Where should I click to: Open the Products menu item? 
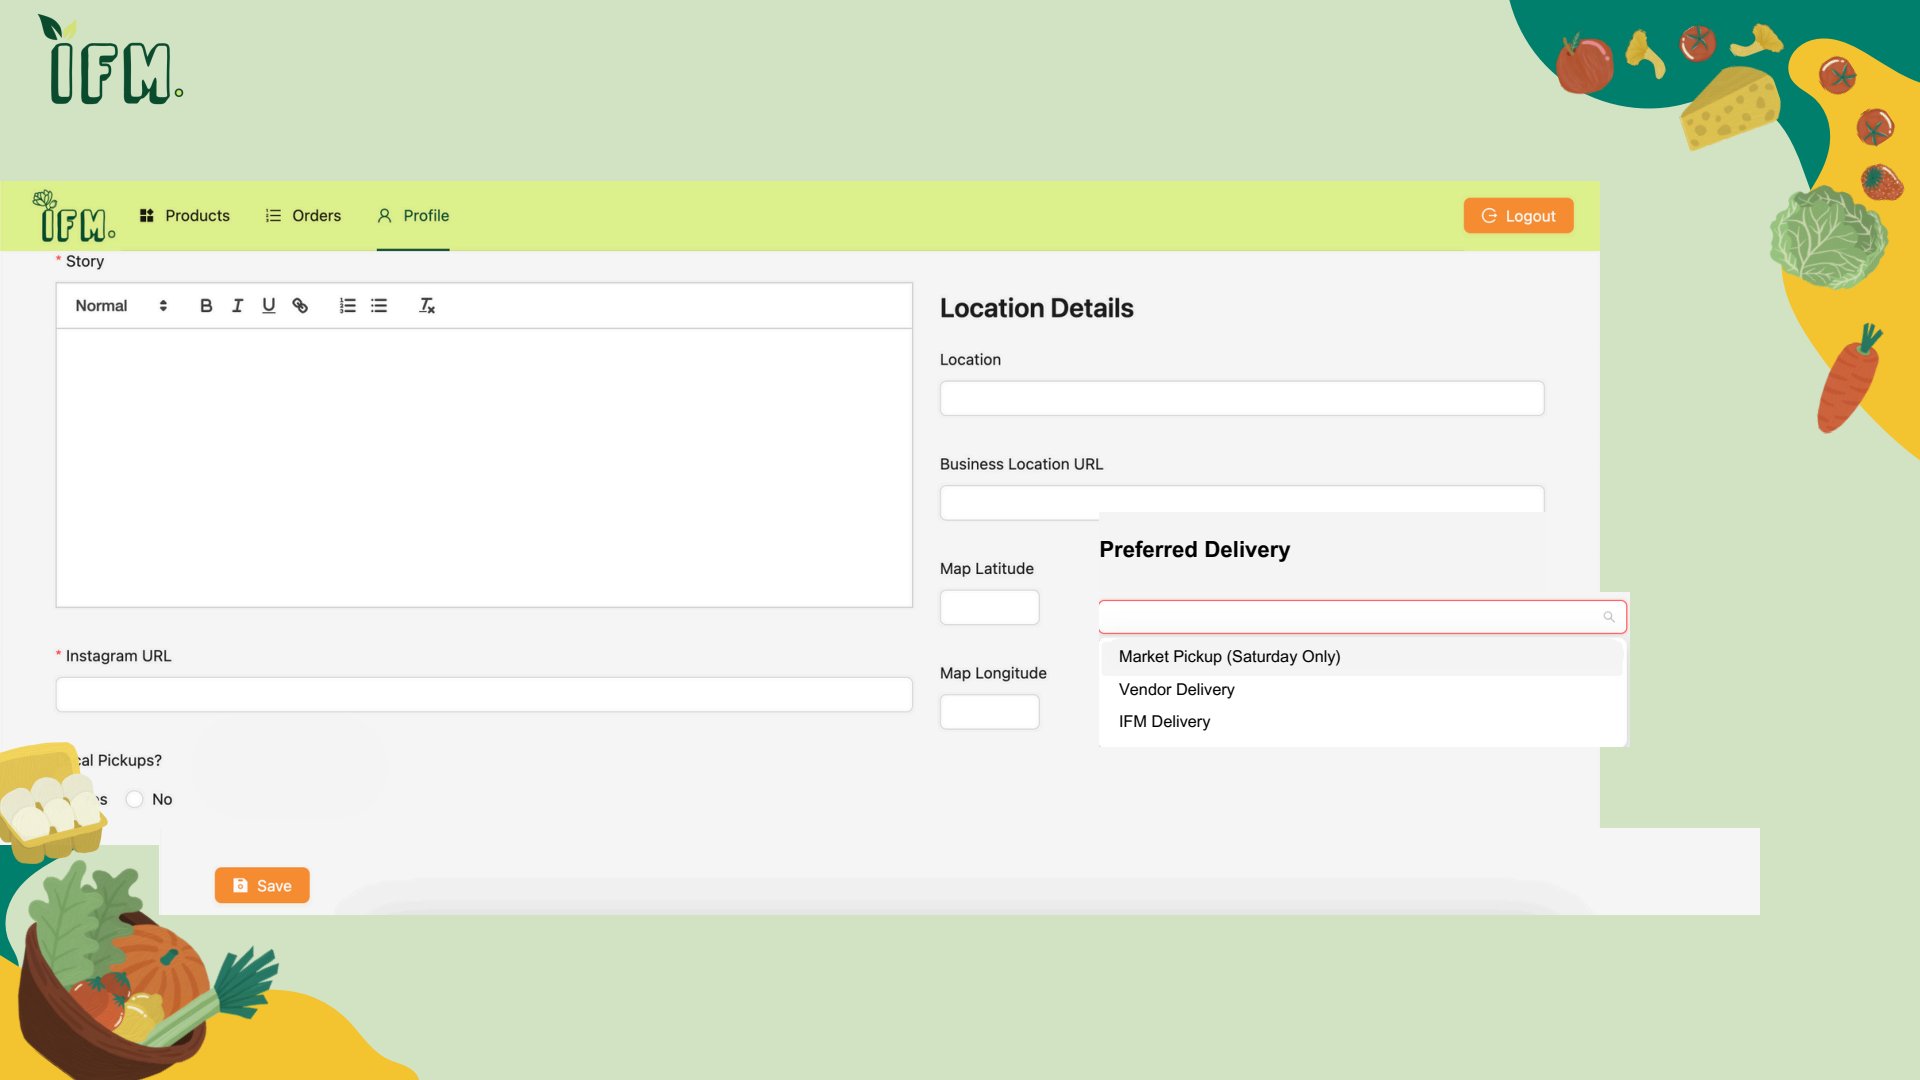(x=185, y=216)
